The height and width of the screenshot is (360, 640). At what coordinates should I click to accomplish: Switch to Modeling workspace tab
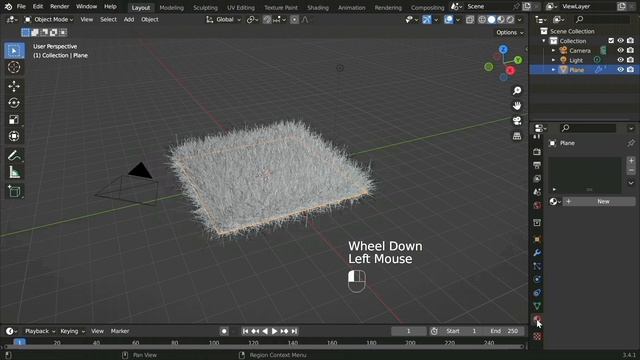(x=171, y=8)
